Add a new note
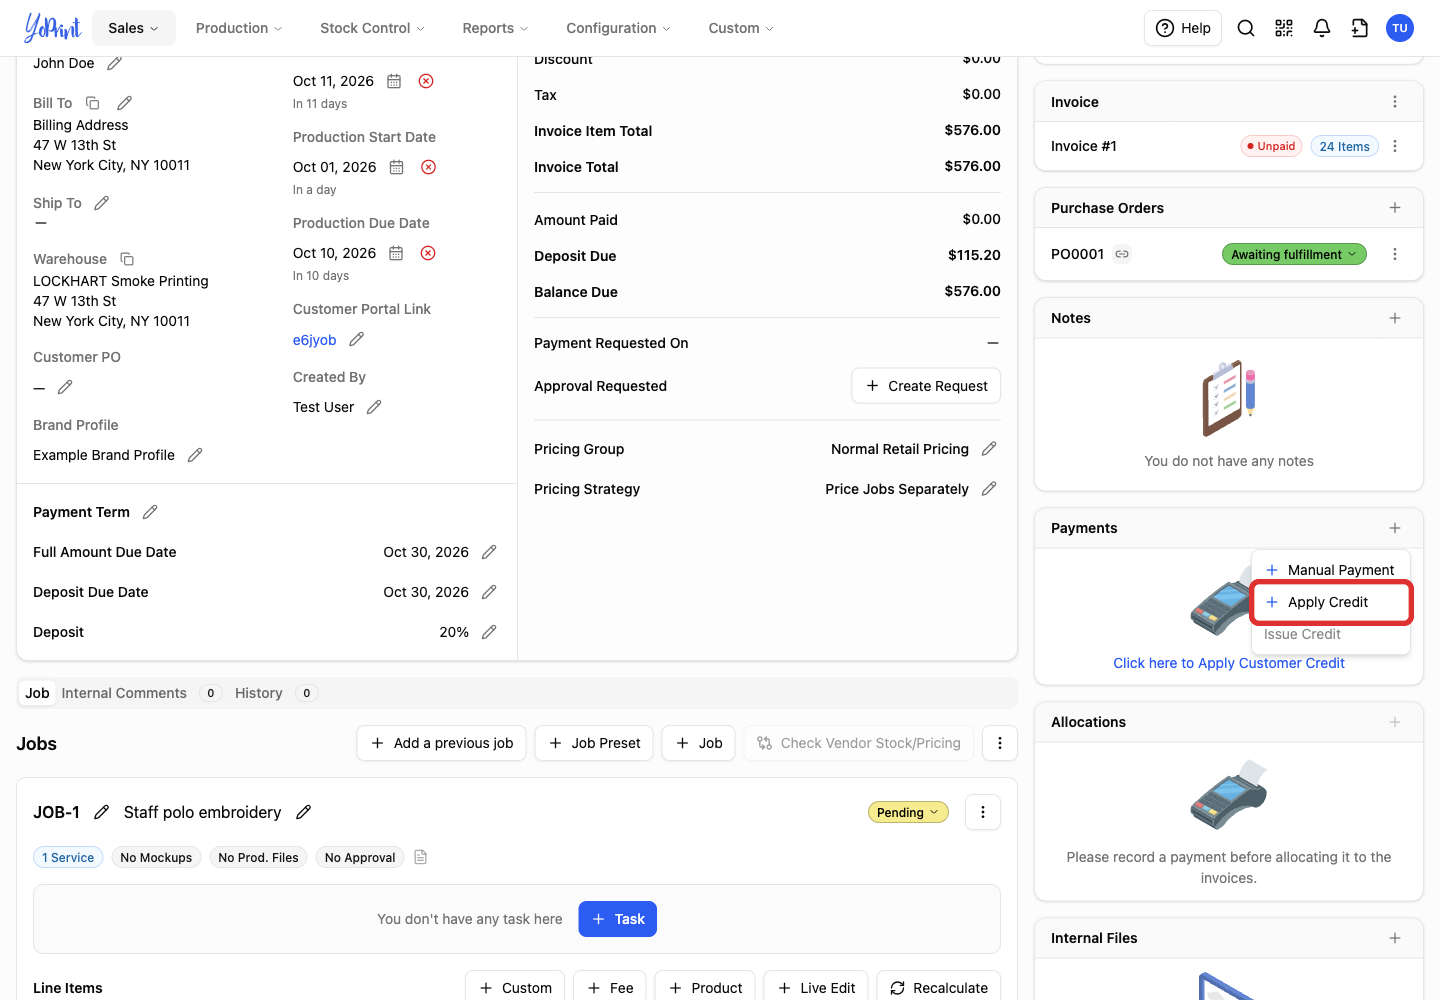 [1395, 318]
